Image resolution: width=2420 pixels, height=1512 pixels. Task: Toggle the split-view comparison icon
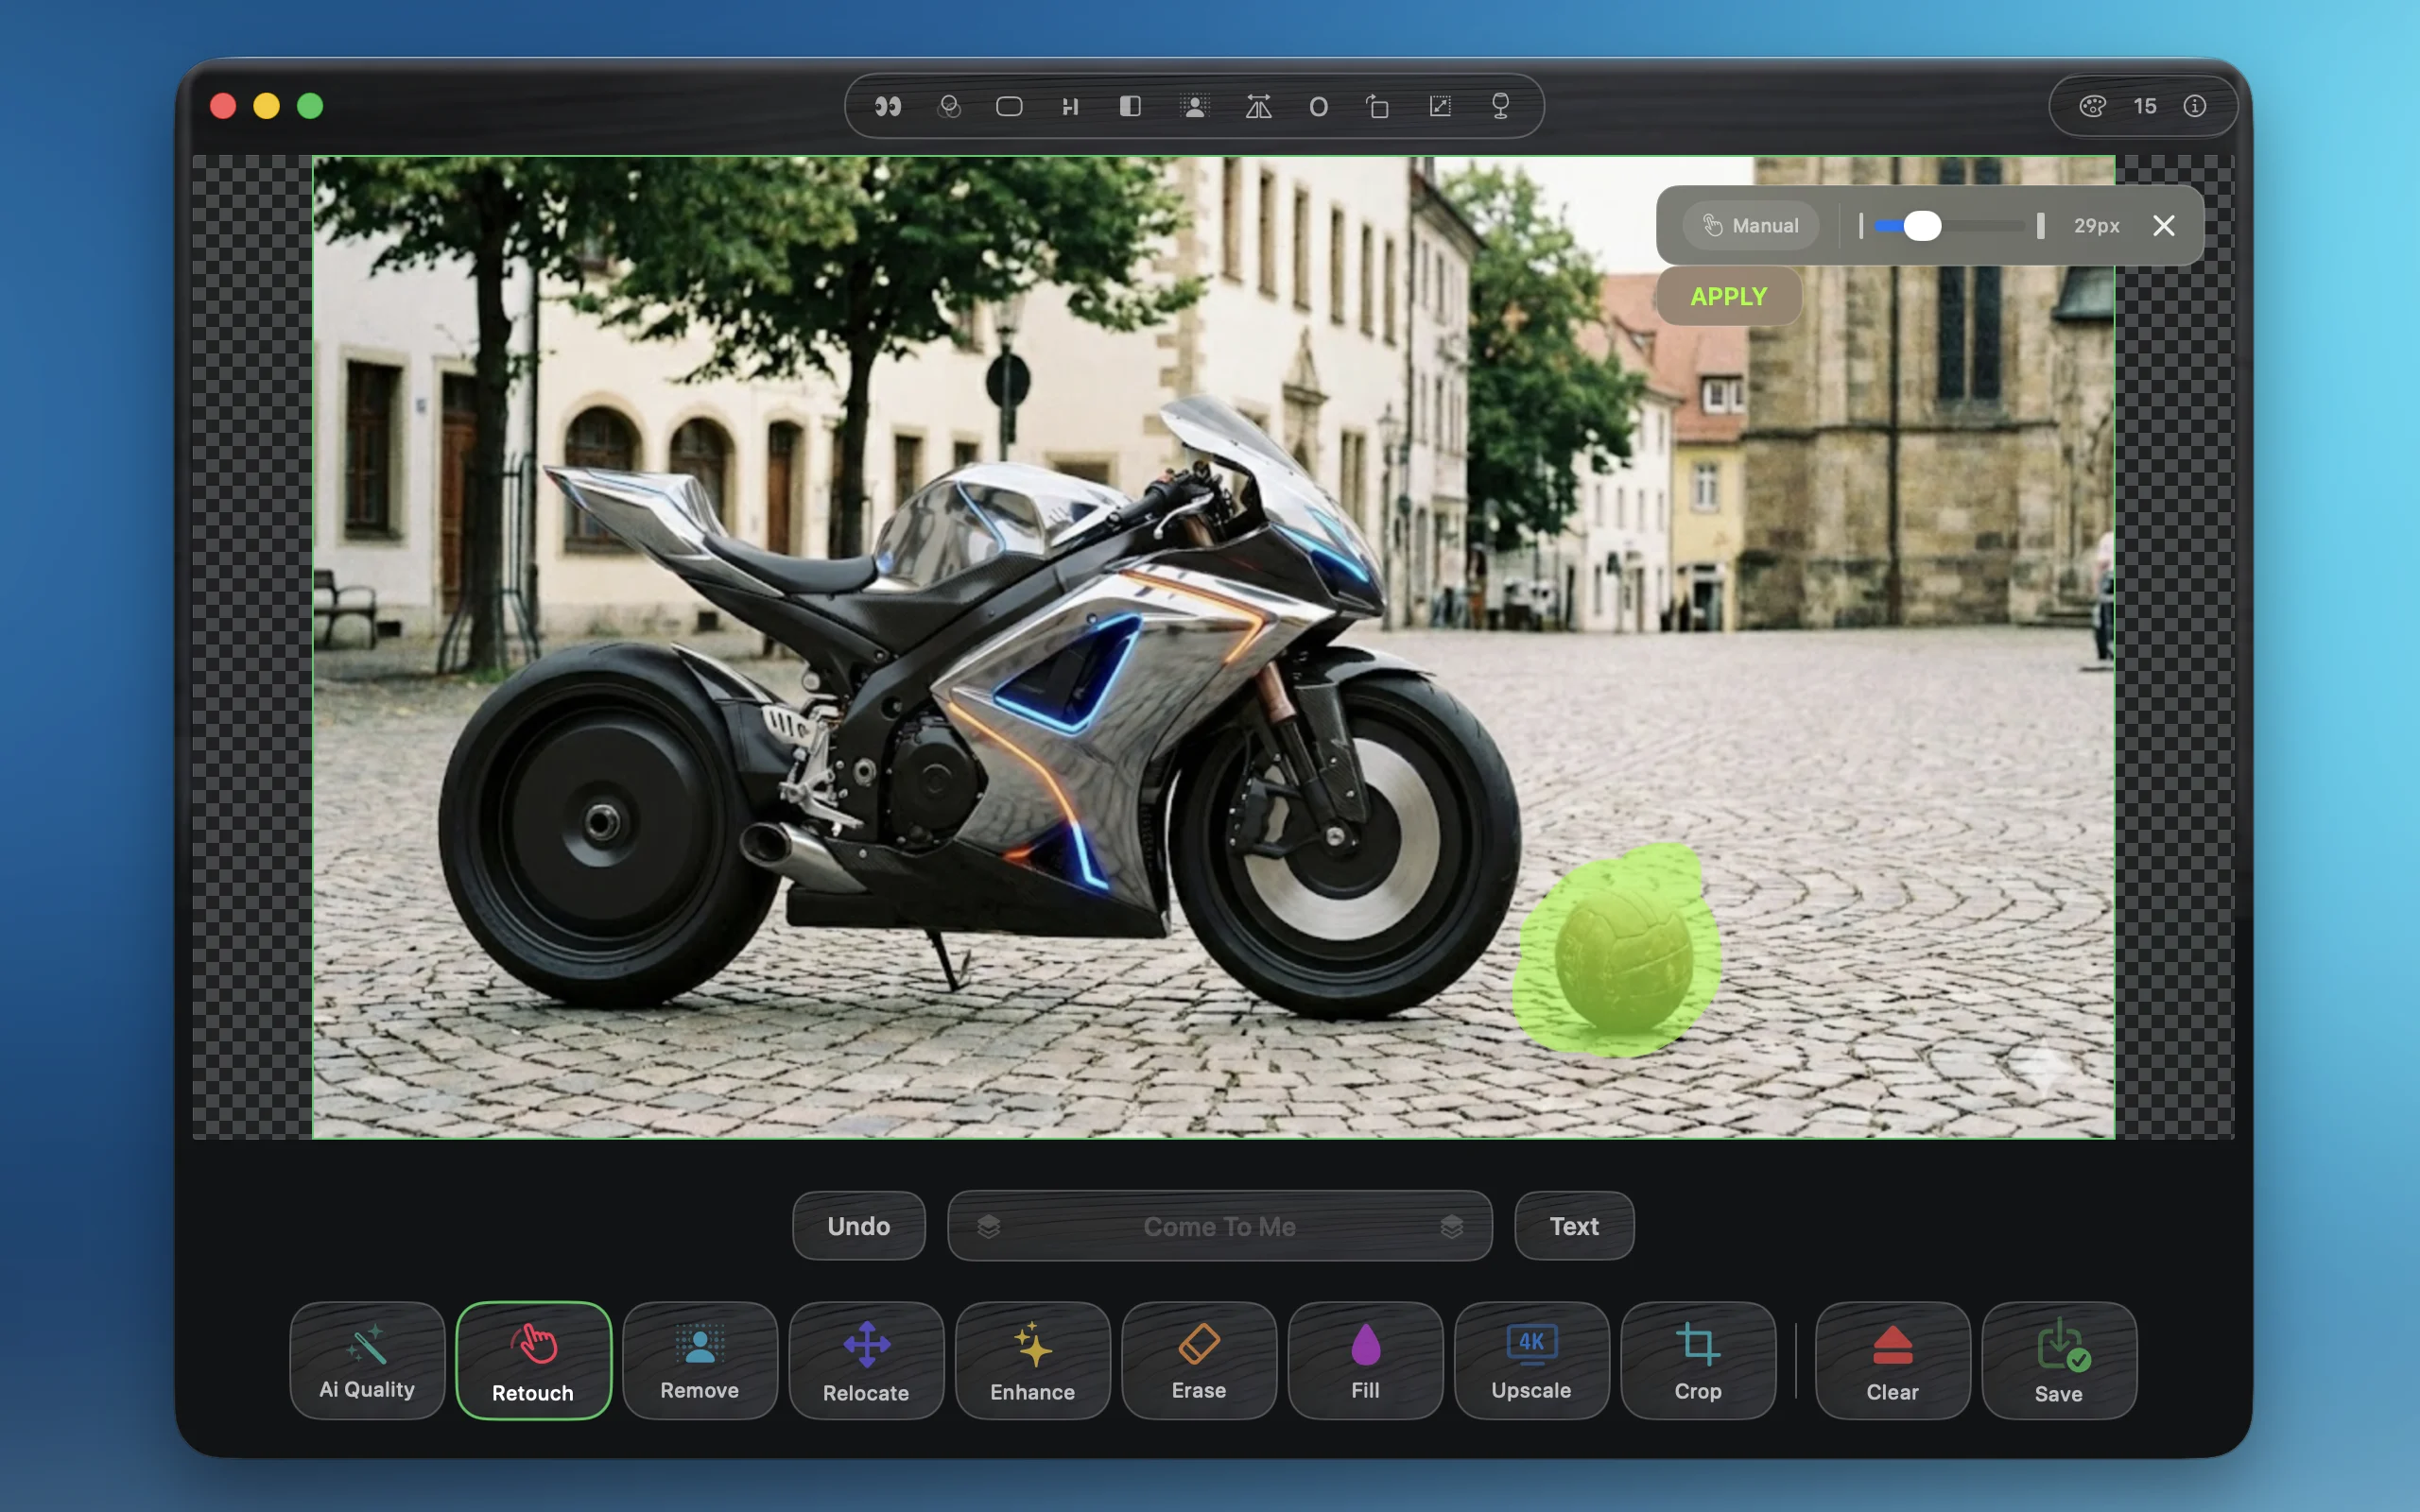1130,106
